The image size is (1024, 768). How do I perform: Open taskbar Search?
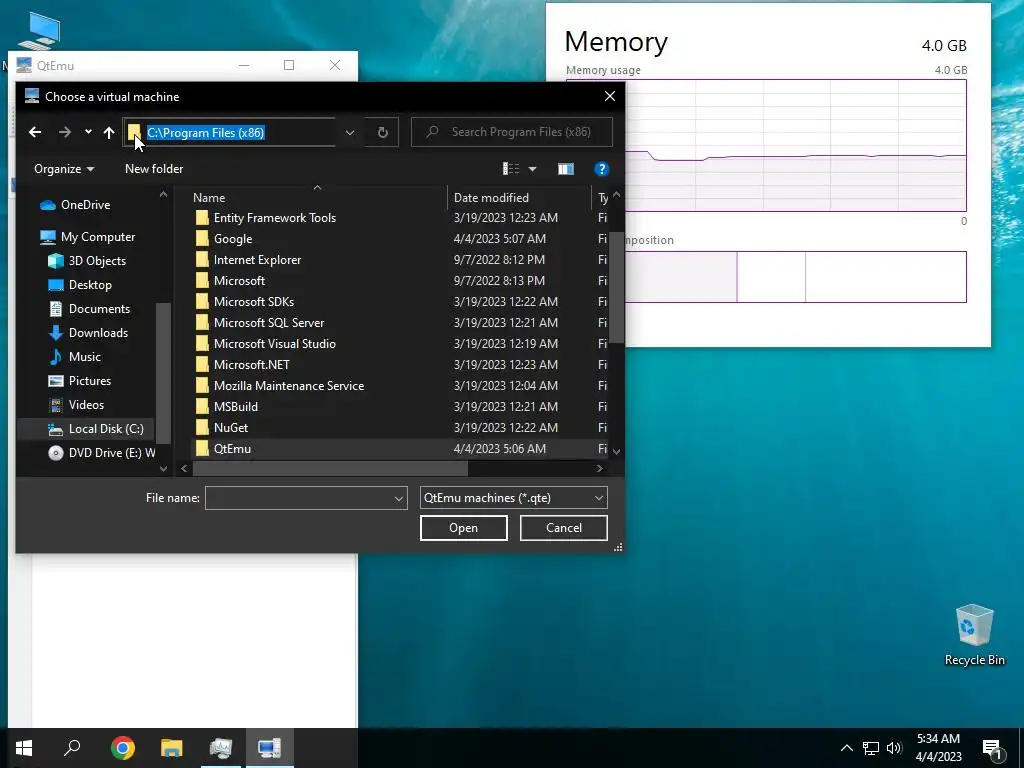tap(72, 748)
